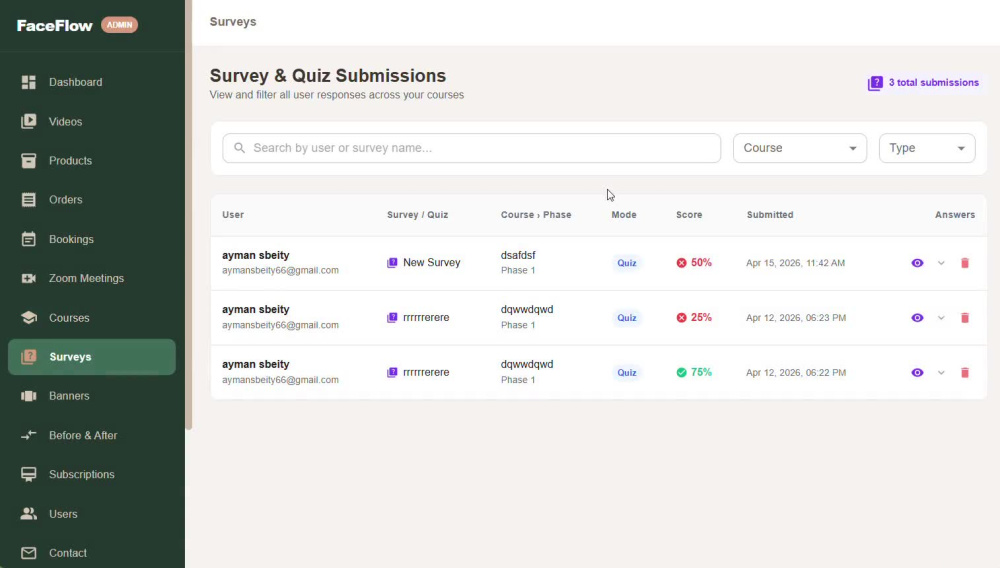Viewport: 1000px width, 568px height.
Task: Delete the Apr 15 11:42 AM submission
Action: pos(965,263)
